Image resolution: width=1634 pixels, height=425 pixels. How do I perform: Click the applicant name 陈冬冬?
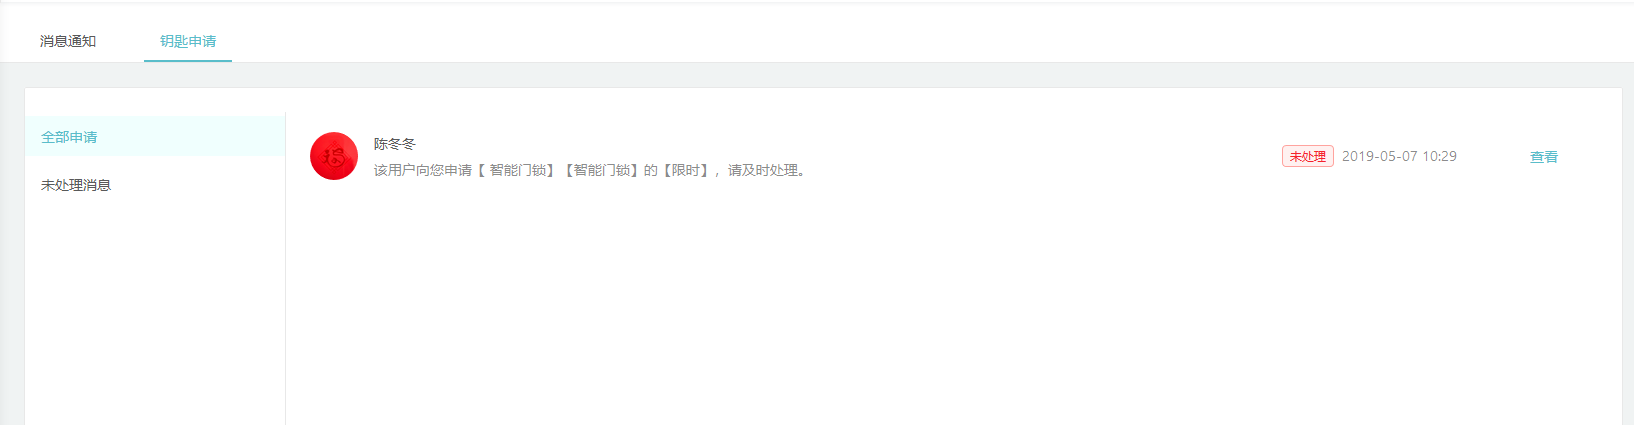[x=395, y=144]
